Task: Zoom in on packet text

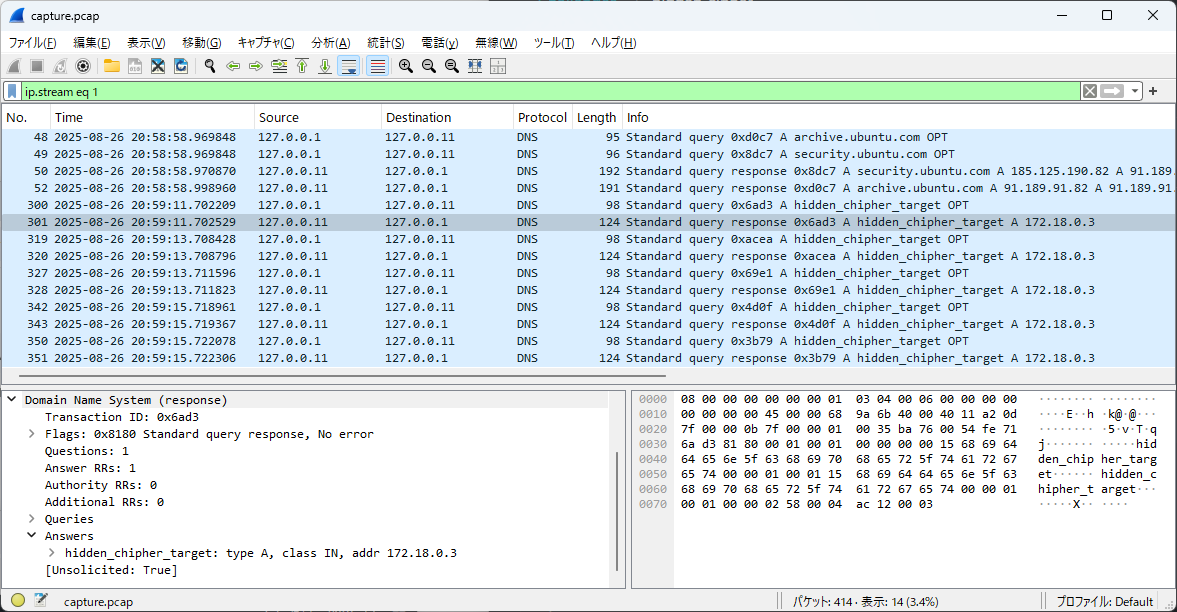Action: pyautogui.click(x=406, y=66)
